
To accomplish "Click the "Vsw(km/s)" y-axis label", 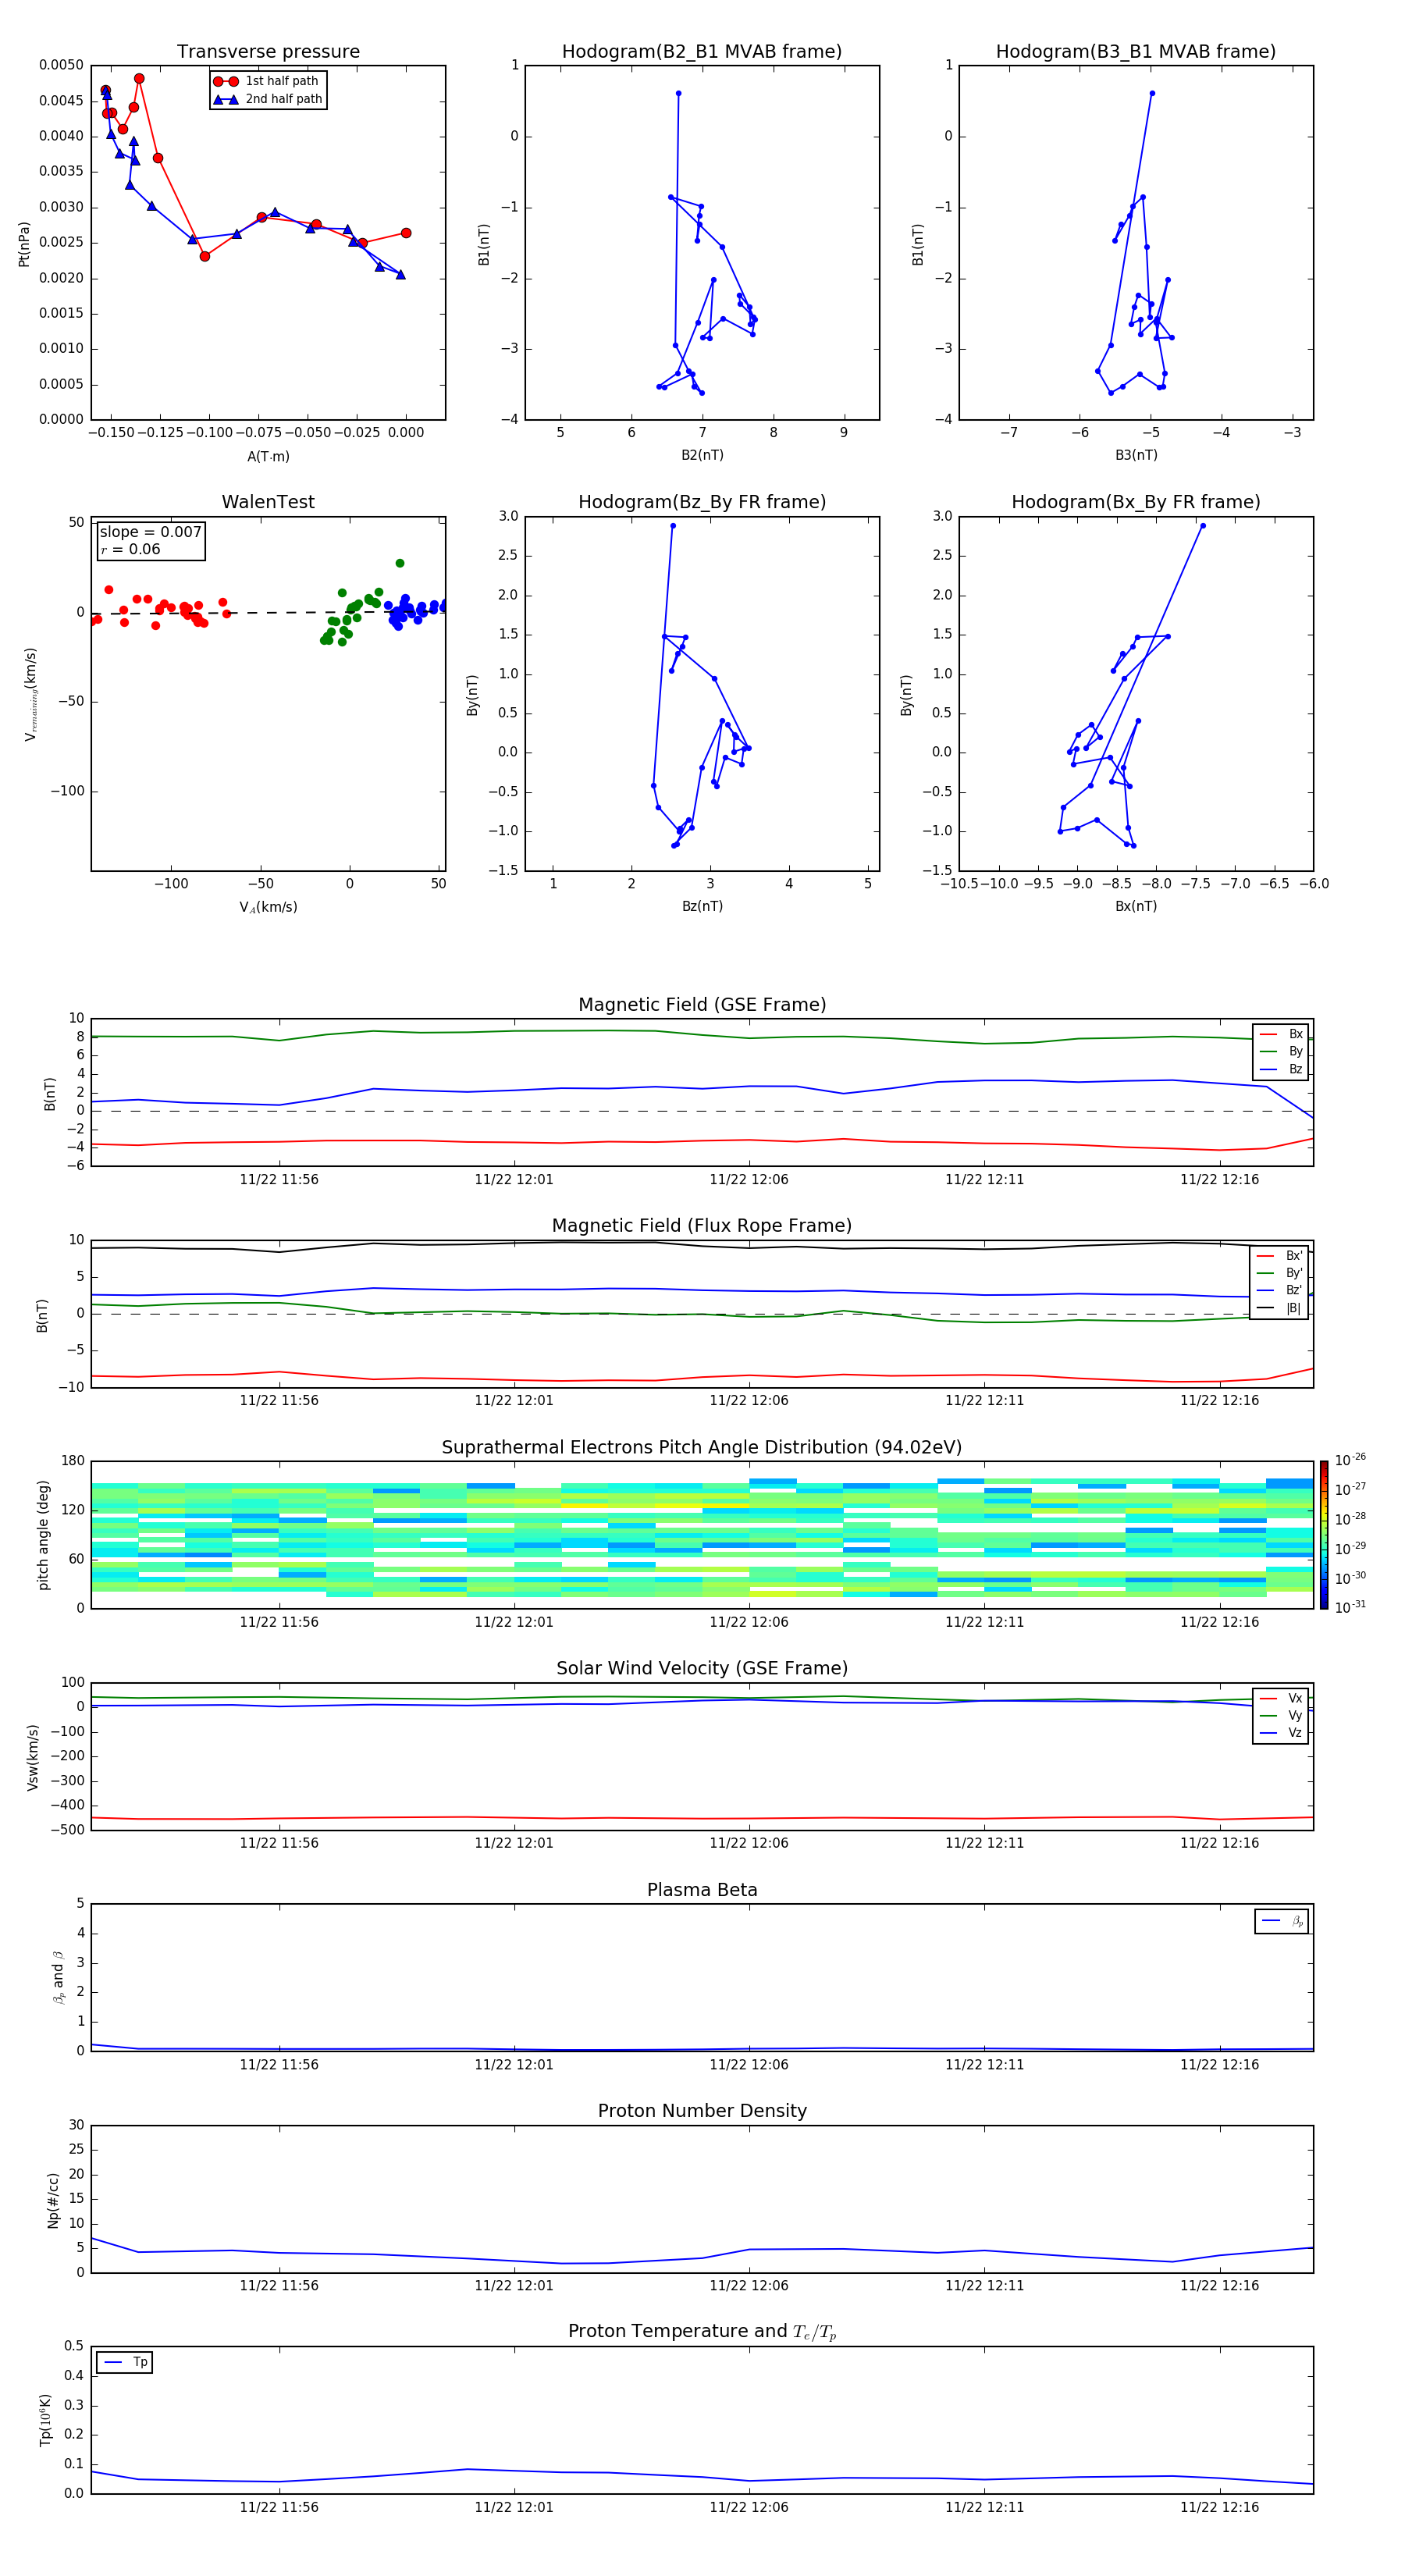I will coord(32,1757).
